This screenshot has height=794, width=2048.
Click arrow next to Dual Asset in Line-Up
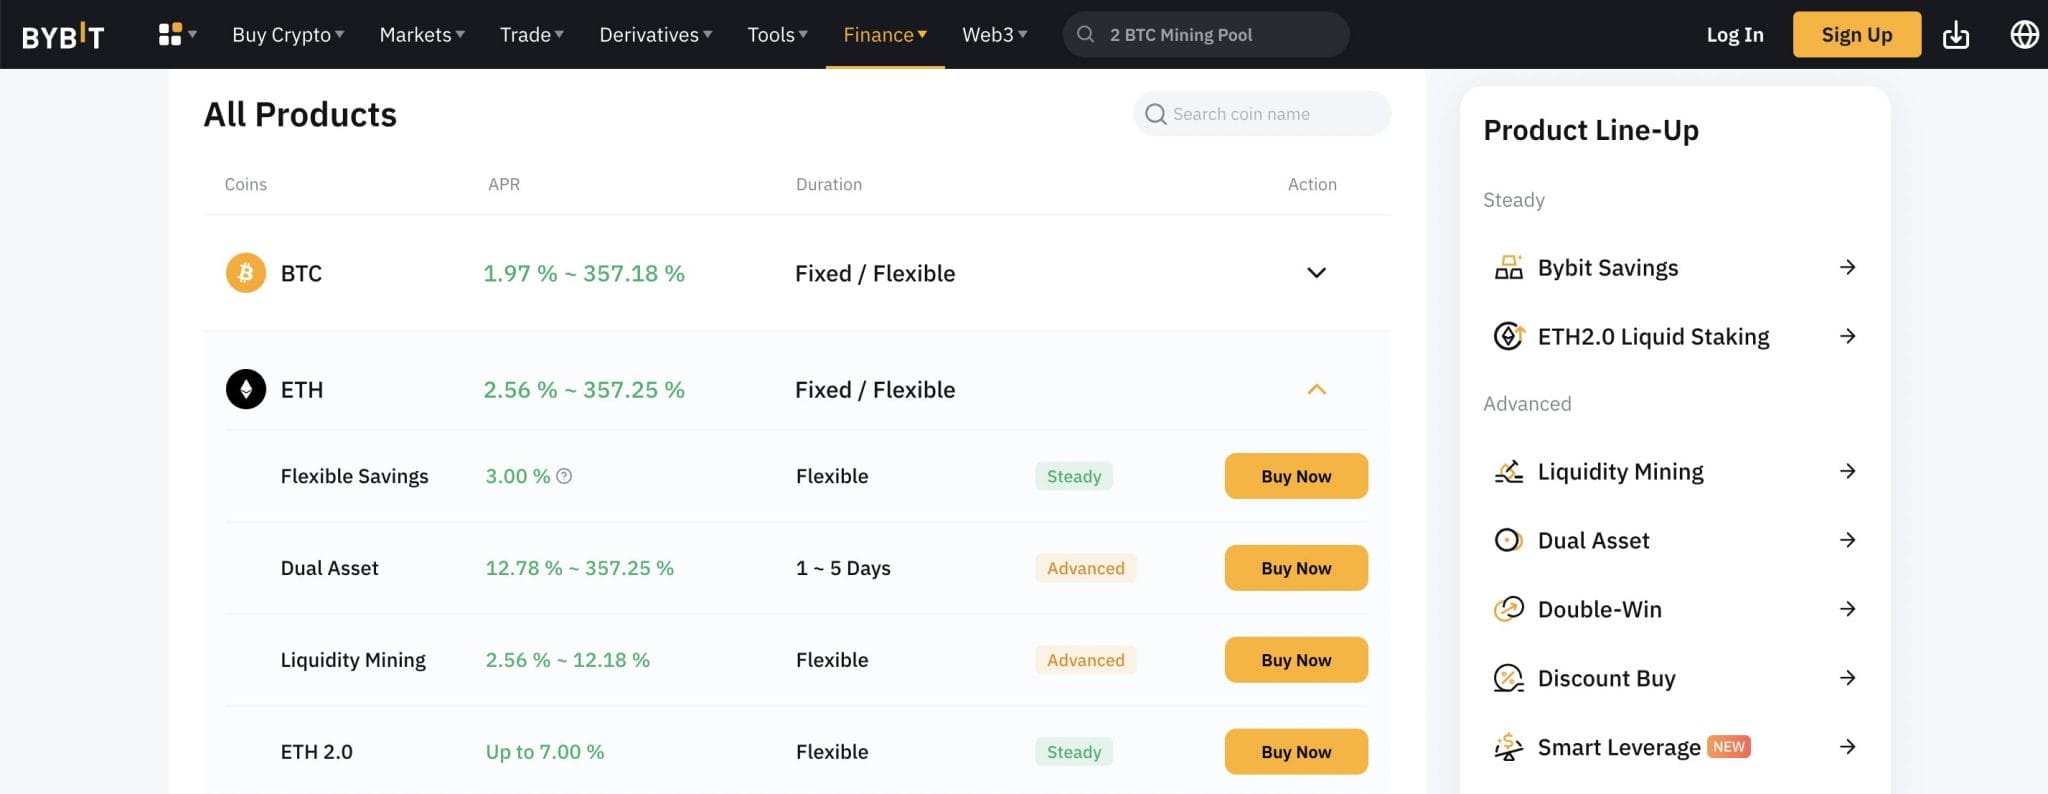coord(1848,541)
